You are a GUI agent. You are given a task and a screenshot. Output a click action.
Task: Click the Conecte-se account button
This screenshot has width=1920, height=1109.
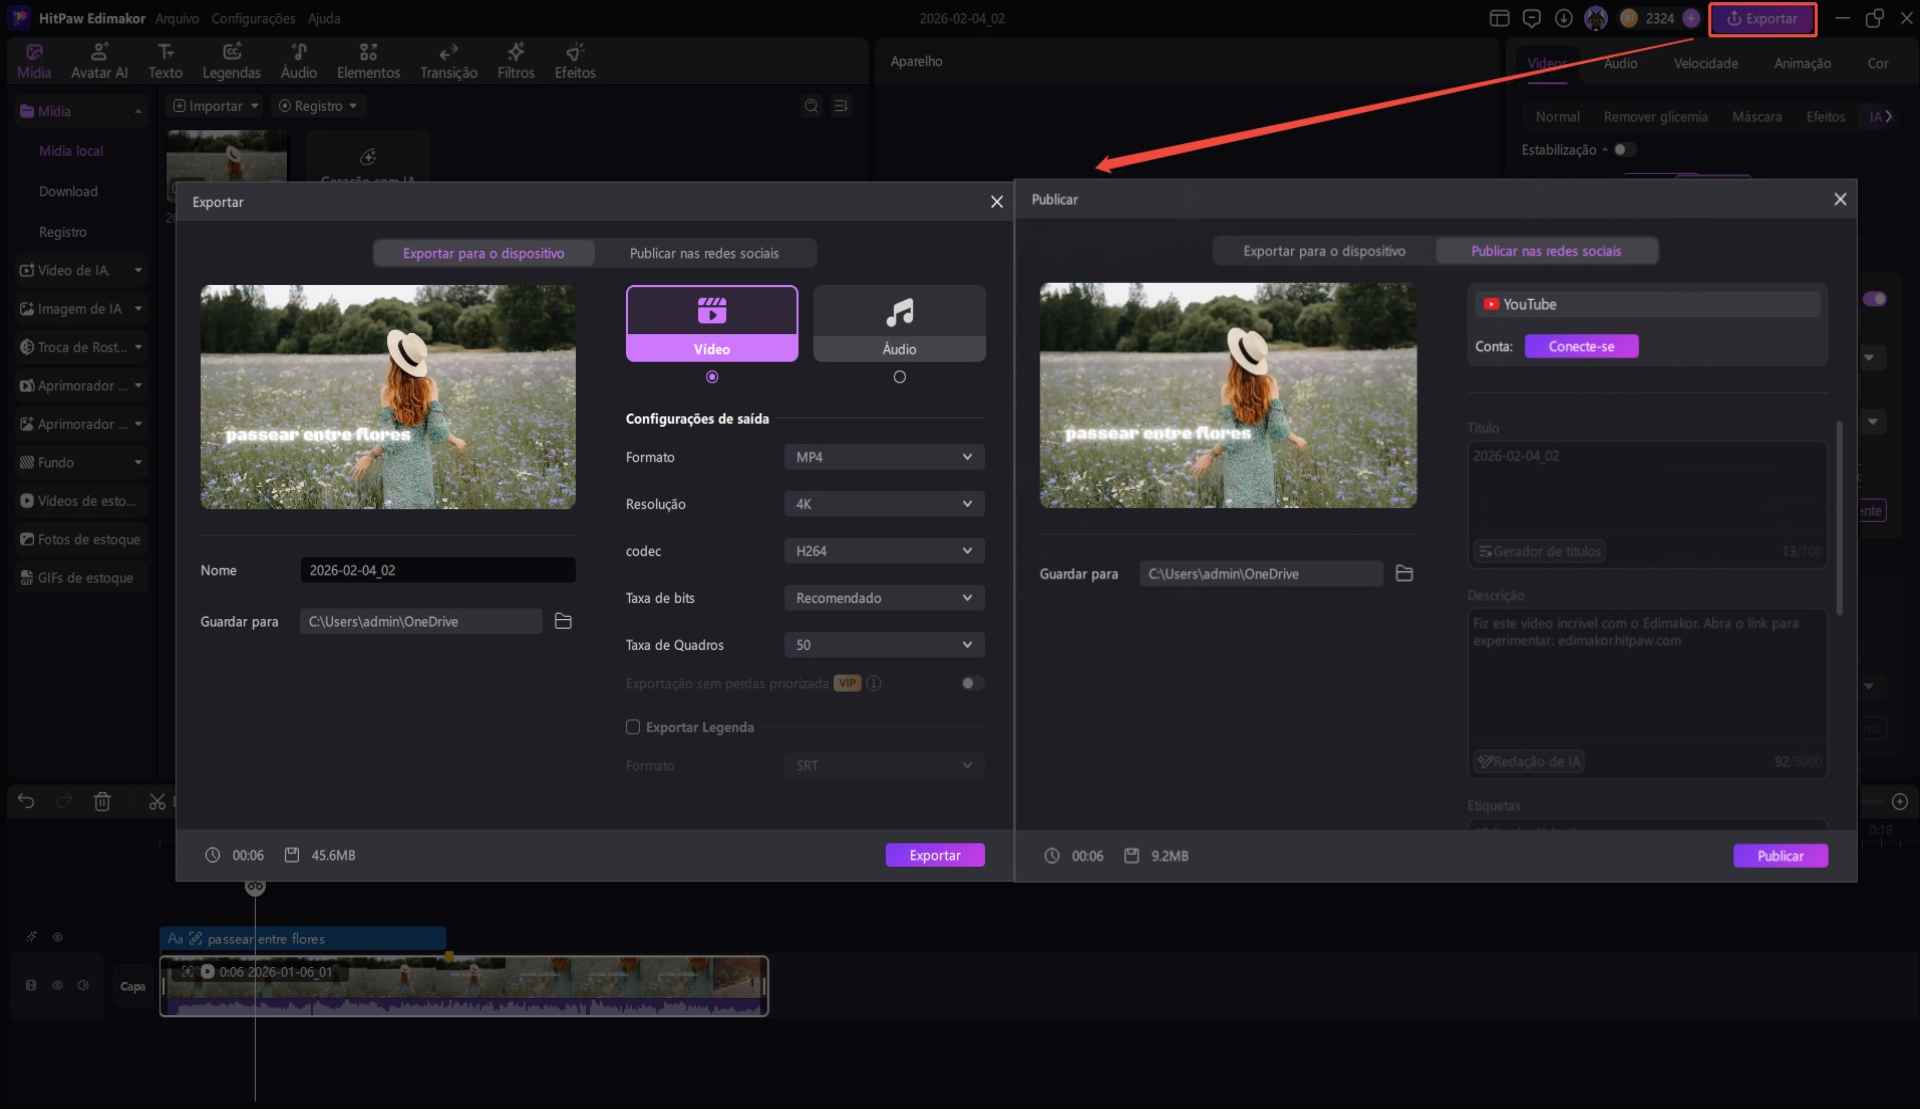(x=1580, y=346)
